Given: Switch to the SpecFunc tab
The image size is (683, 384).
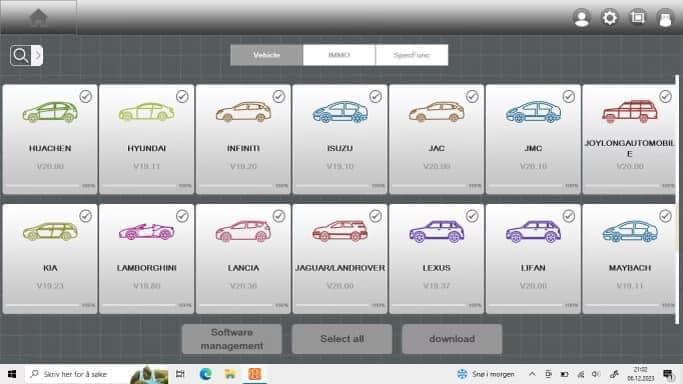Looking at the screenshot, I should 412,55.
